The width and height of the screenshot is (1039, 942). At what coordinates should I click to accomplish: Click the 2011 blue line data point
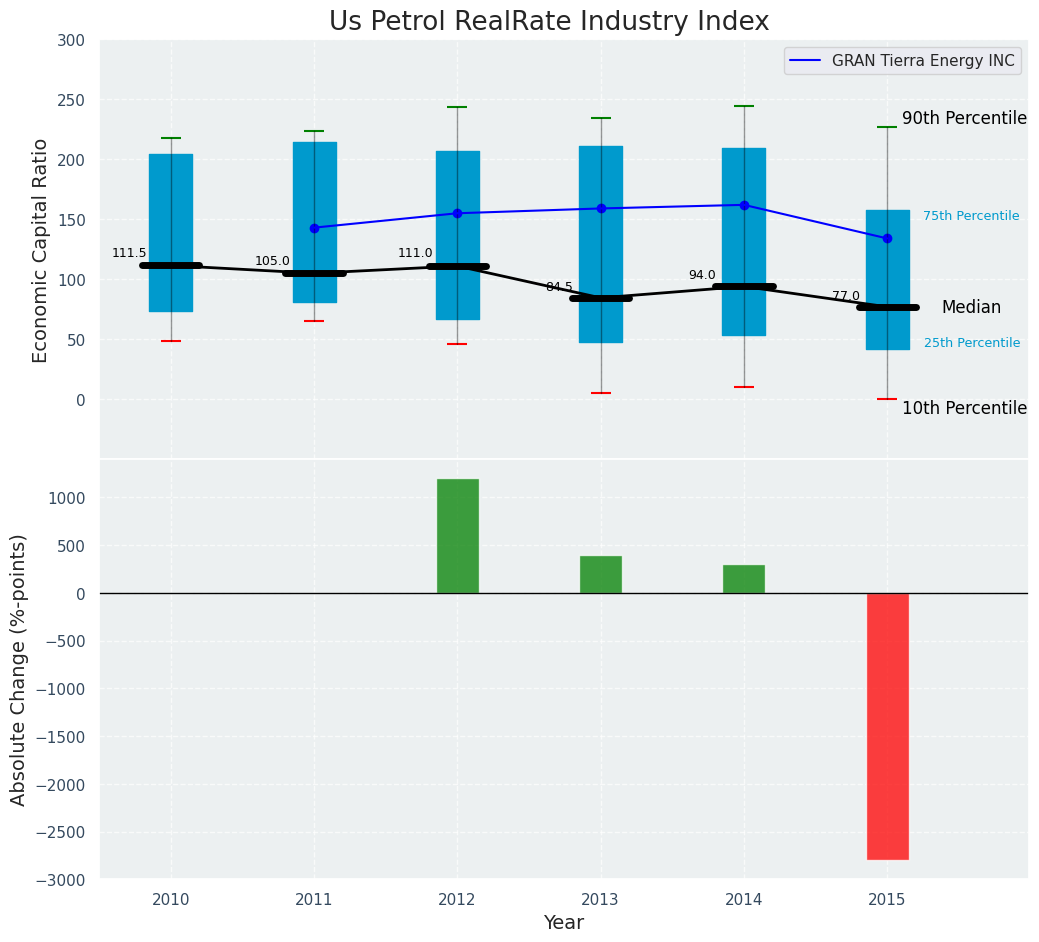pyautogui.click(x=314, y=228)
